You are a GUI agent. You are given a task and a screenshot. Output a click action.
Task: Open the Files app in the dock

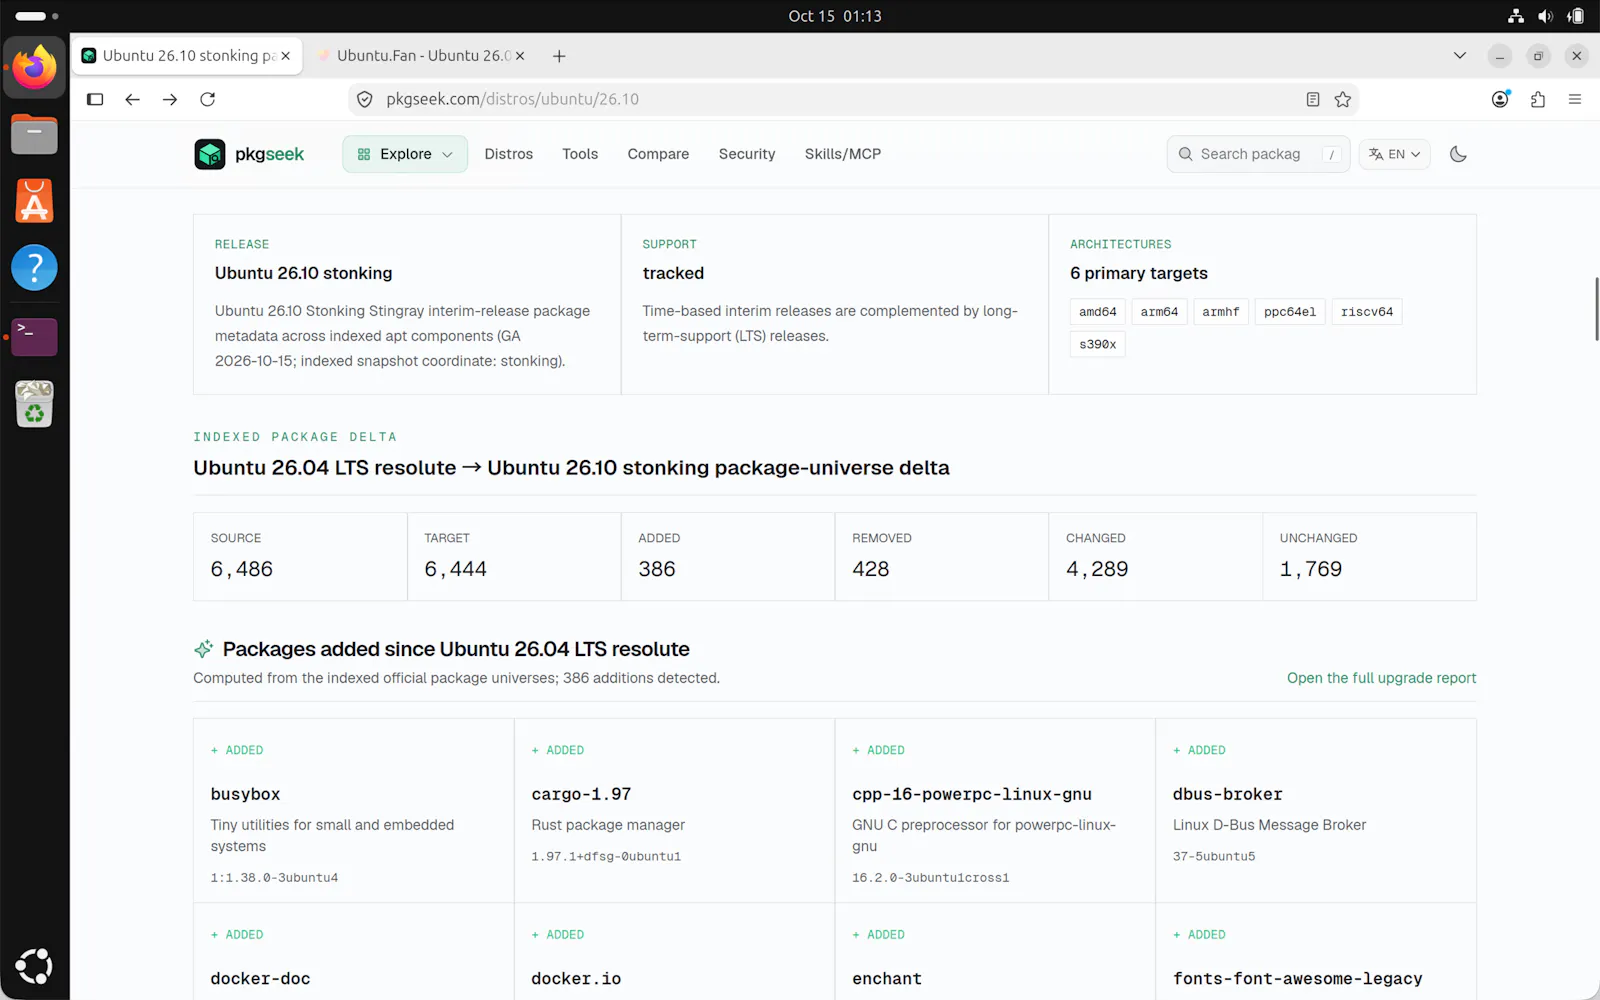pos(35,134)
